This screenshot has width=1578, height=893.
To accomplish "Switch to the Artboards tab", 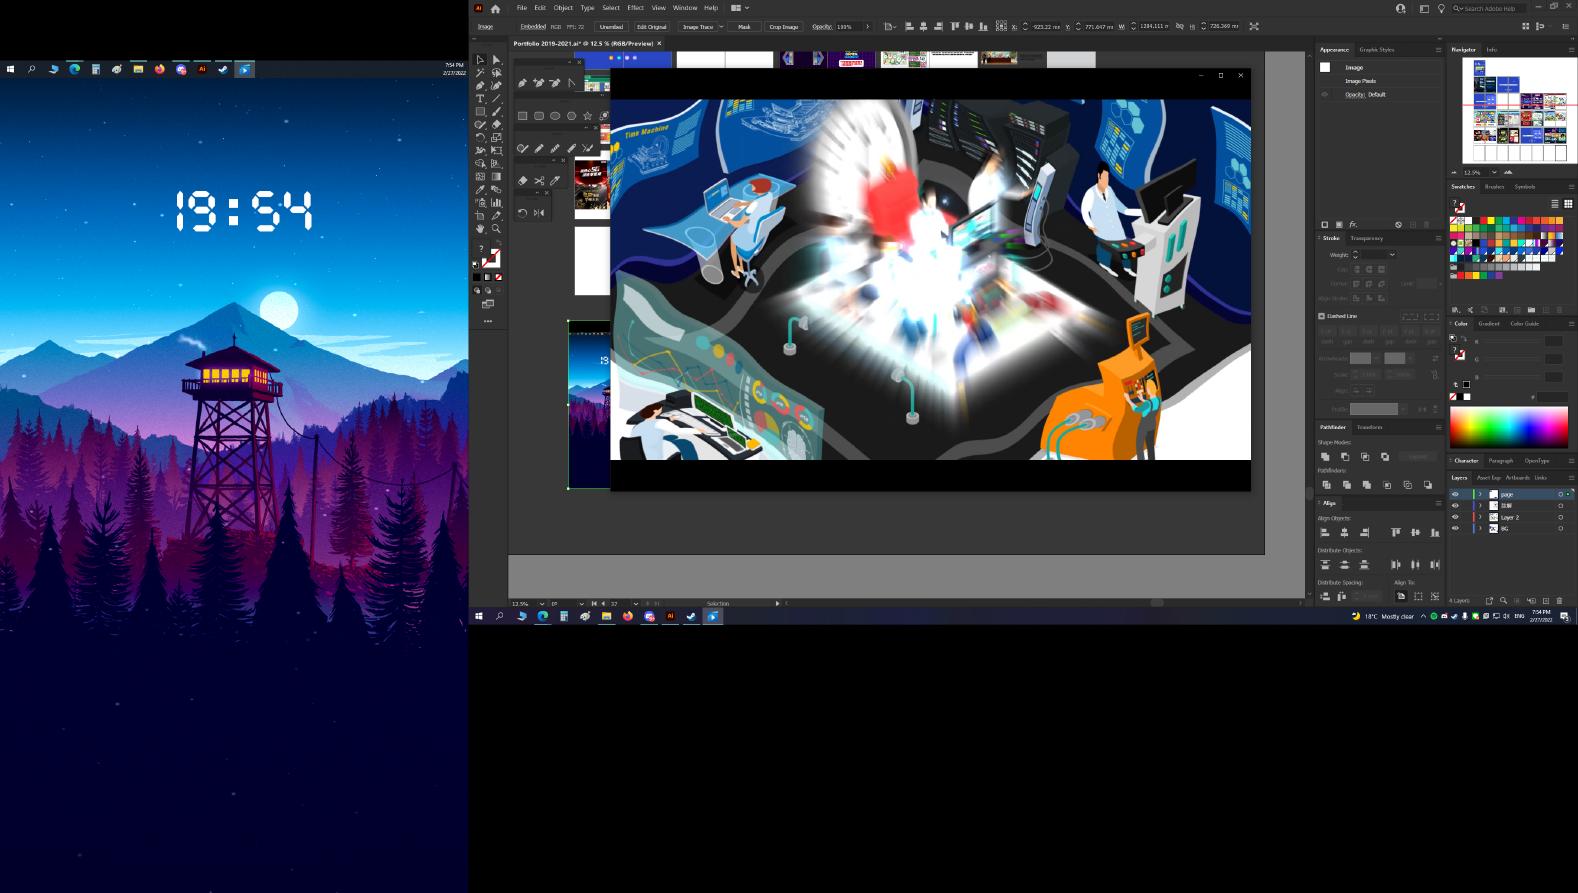I will point(1517,478).
